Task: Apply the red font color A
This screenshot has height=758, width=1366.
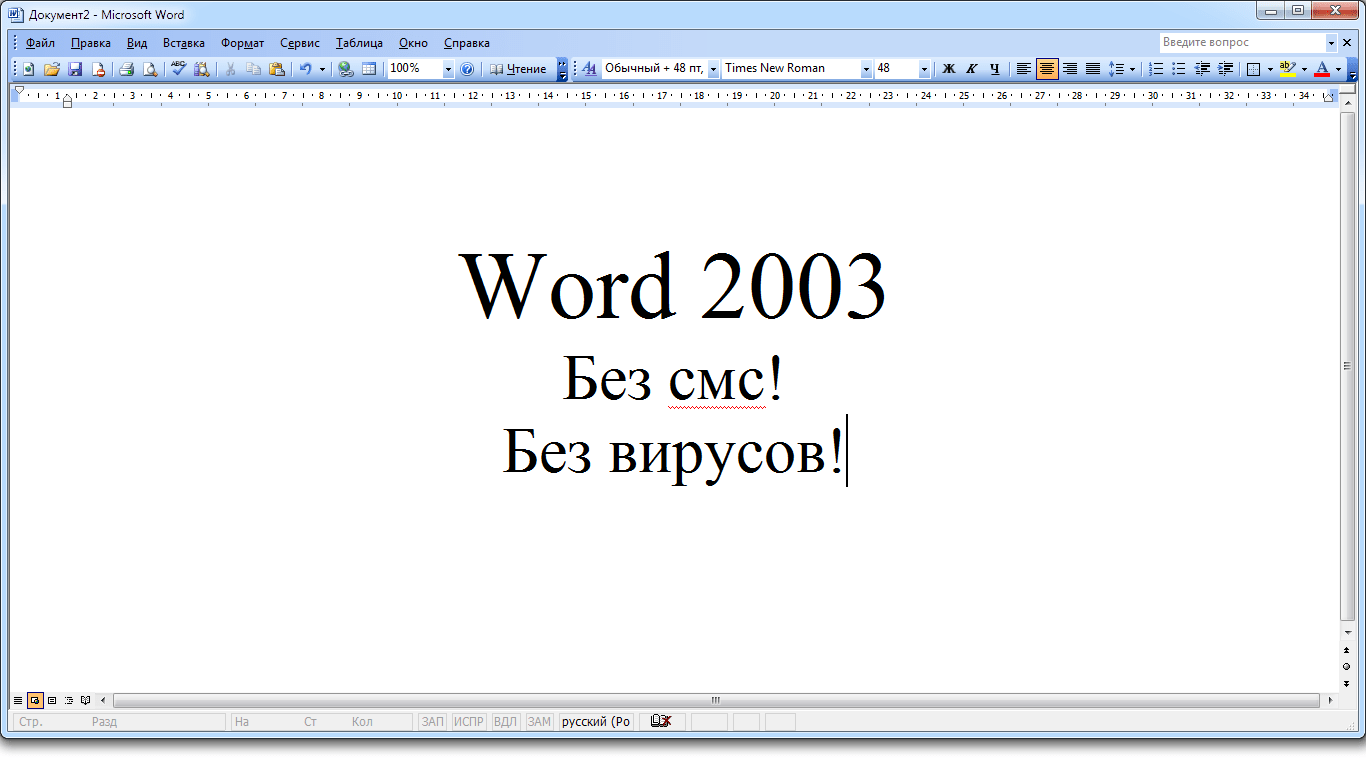Action: pyautogui.click(x=1322, y=69)
